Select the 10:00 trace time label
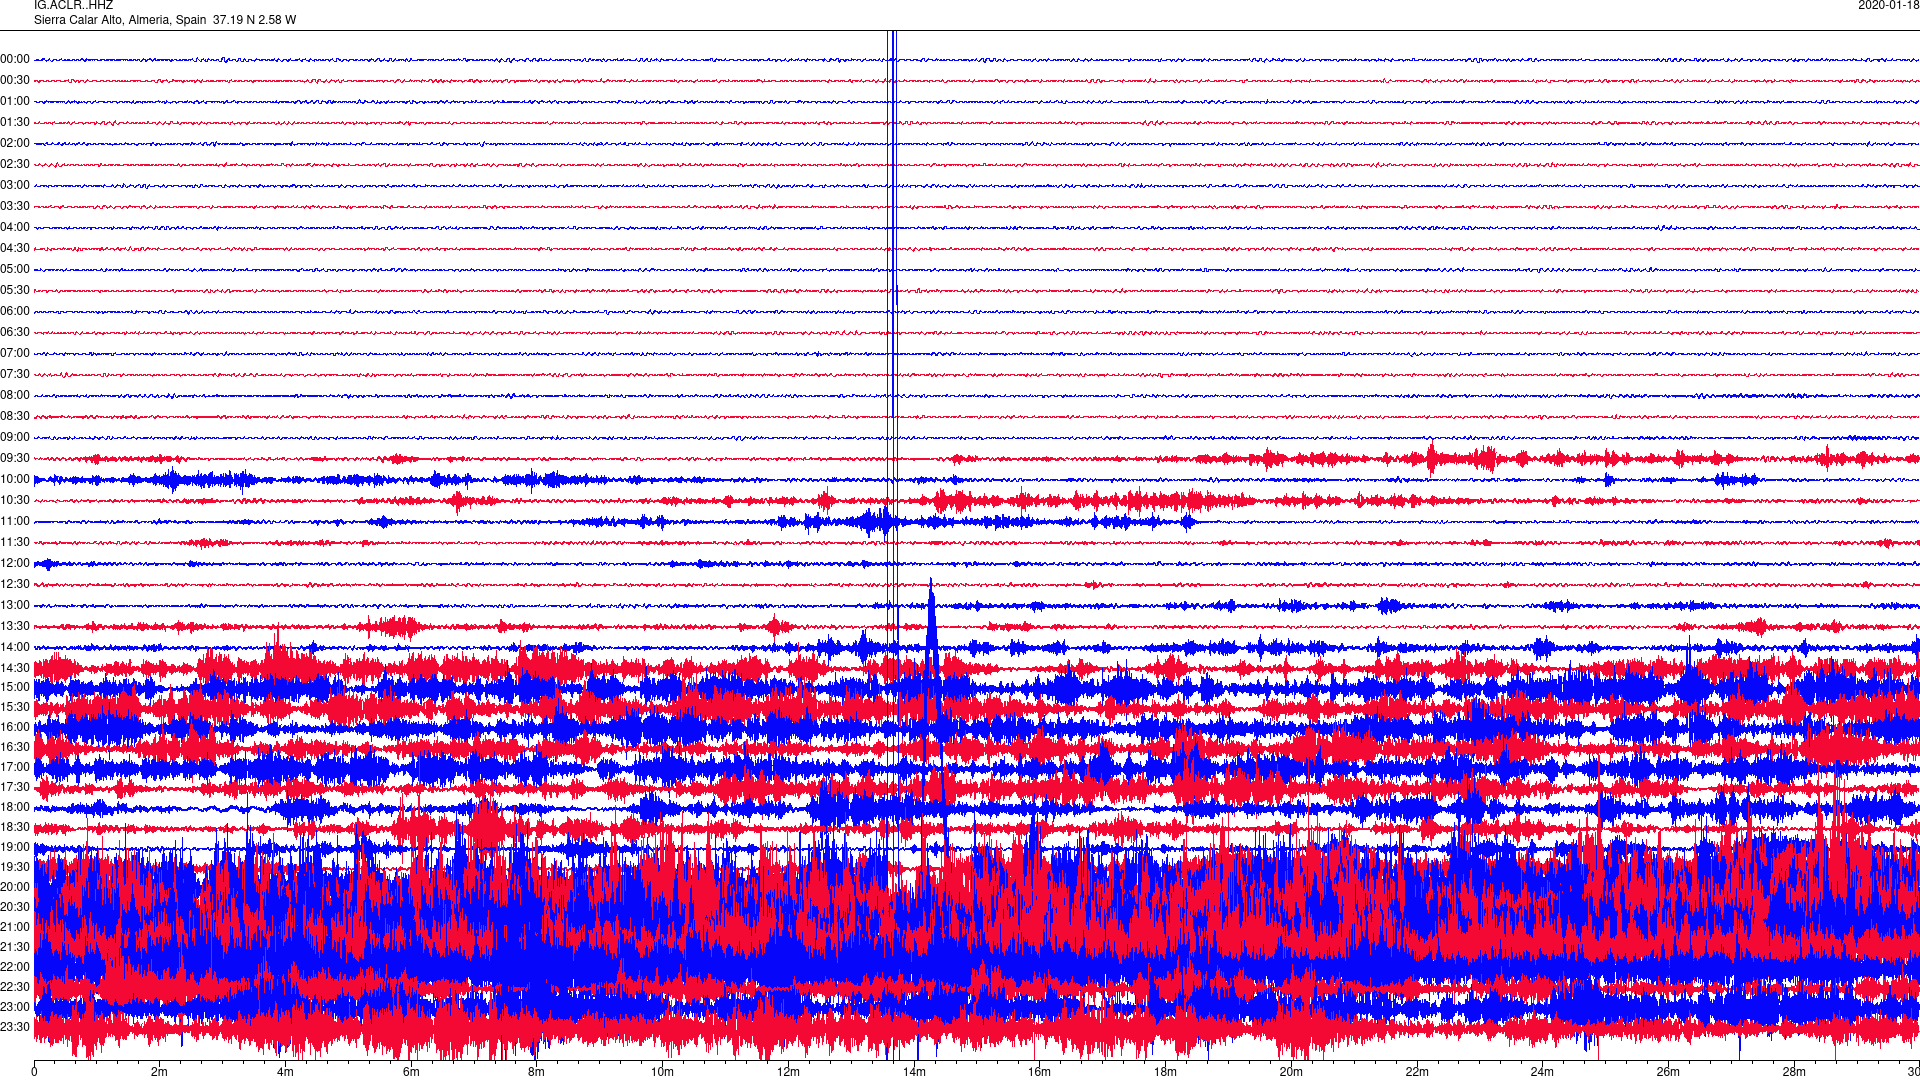This screenshot has width=1920, height=1080. coord(15,480)
